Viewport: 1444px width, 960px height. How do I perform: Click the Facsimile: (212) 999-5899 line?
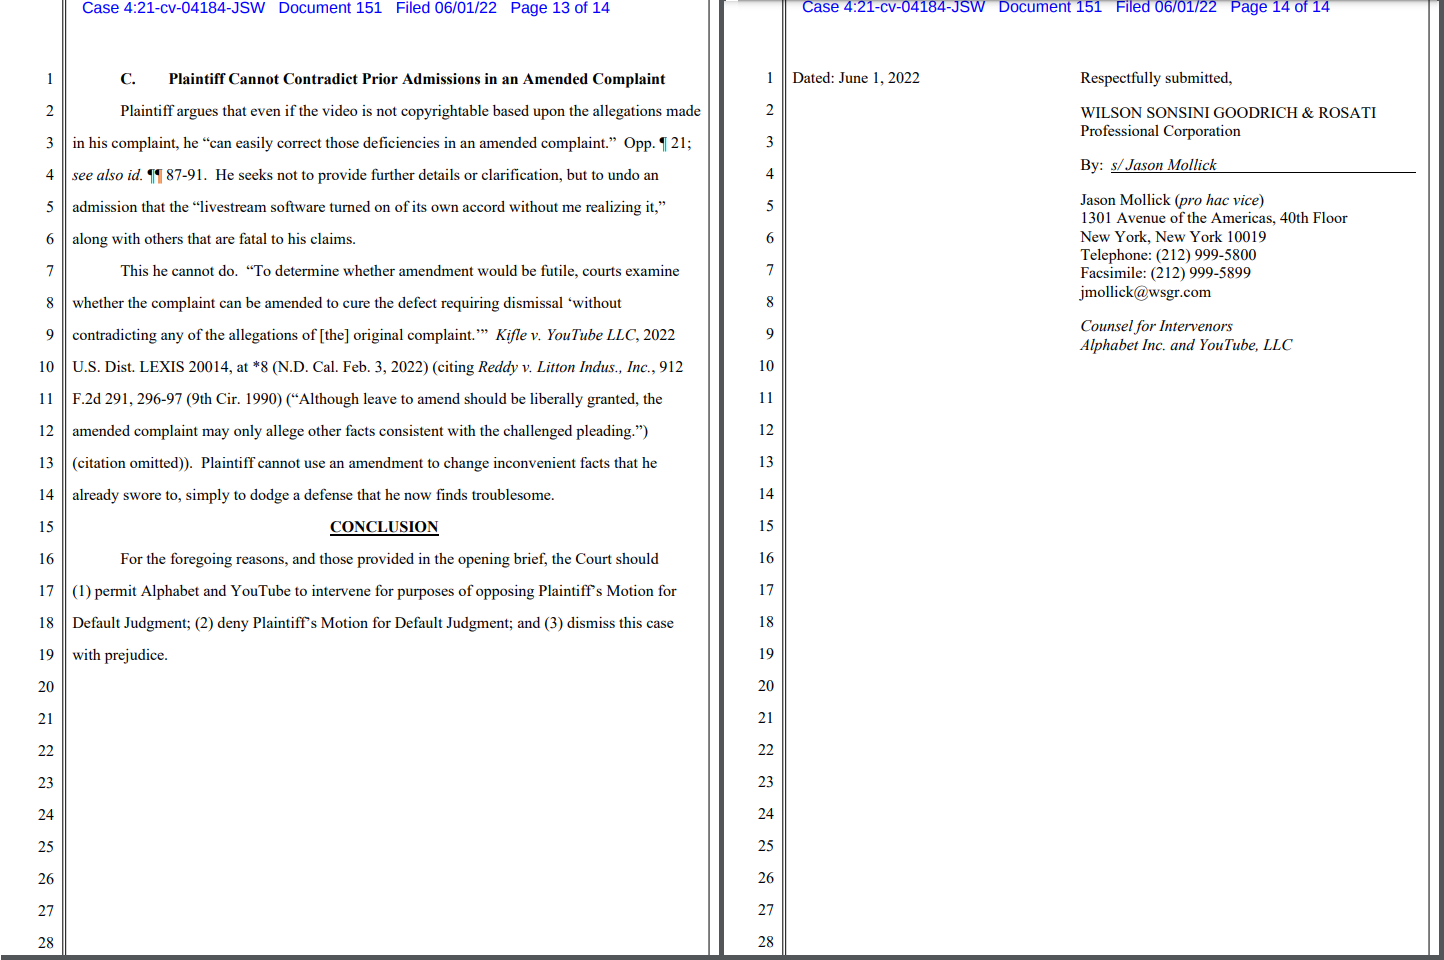1165,273
